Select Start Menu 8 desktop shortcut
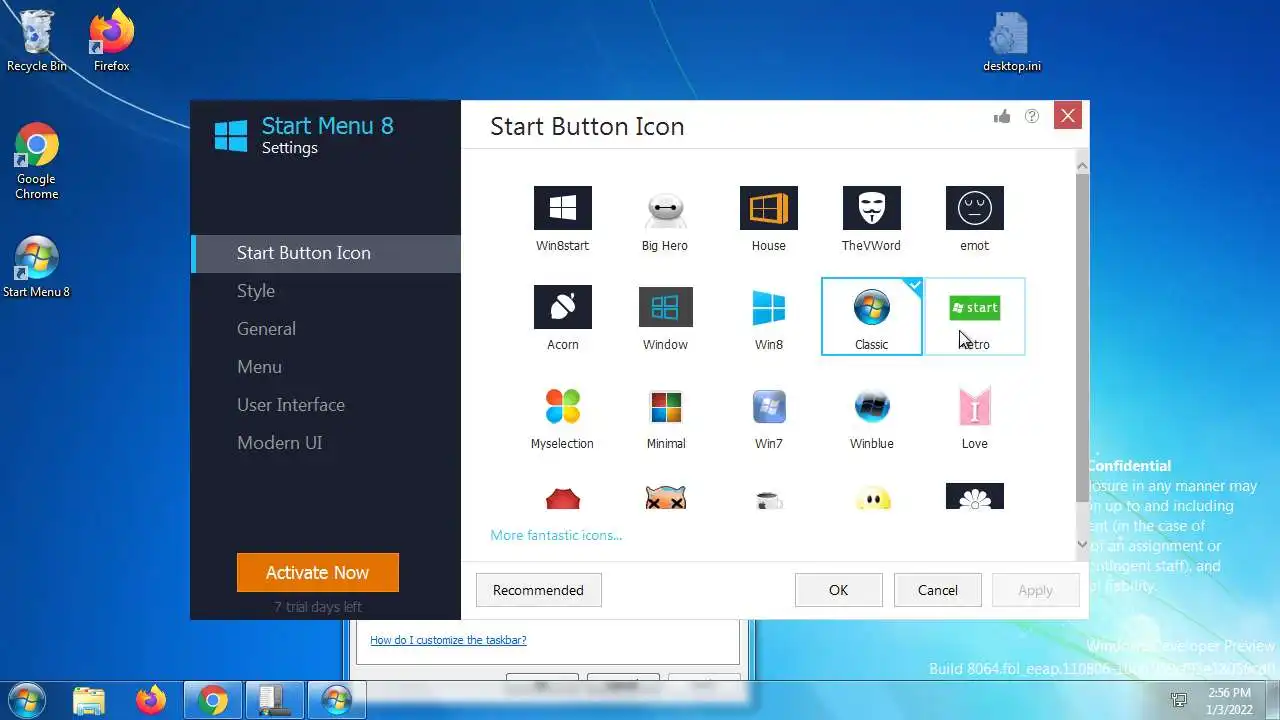 [36, 268]
